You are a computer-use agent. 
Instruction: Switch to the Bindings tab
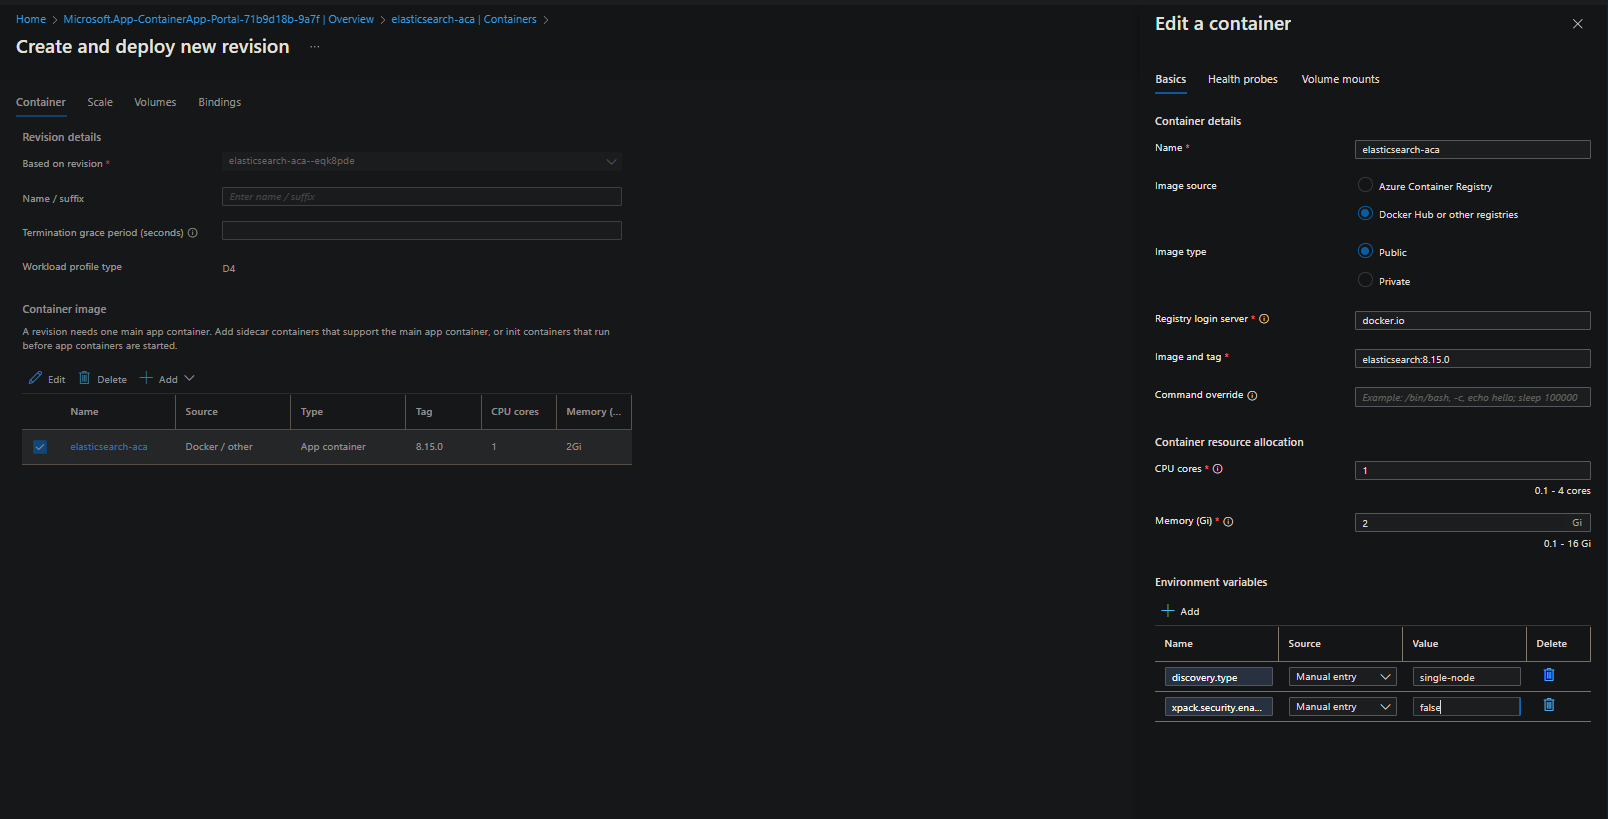(219, 102)
